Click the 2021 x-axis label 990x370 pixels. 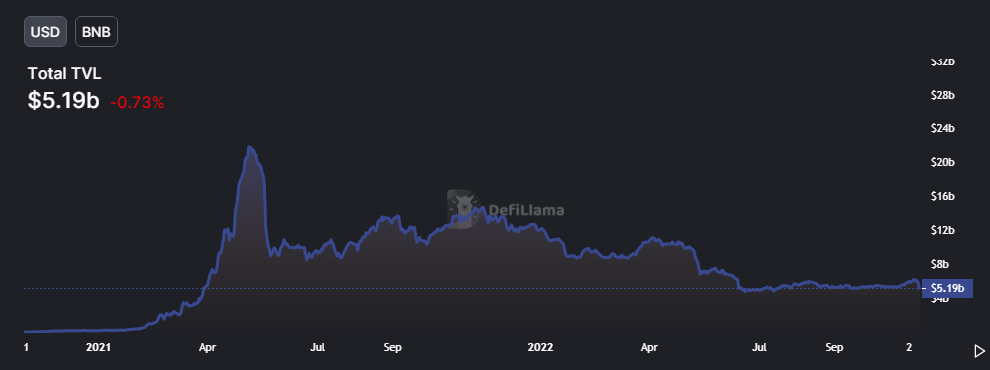[x=98, y=347]
